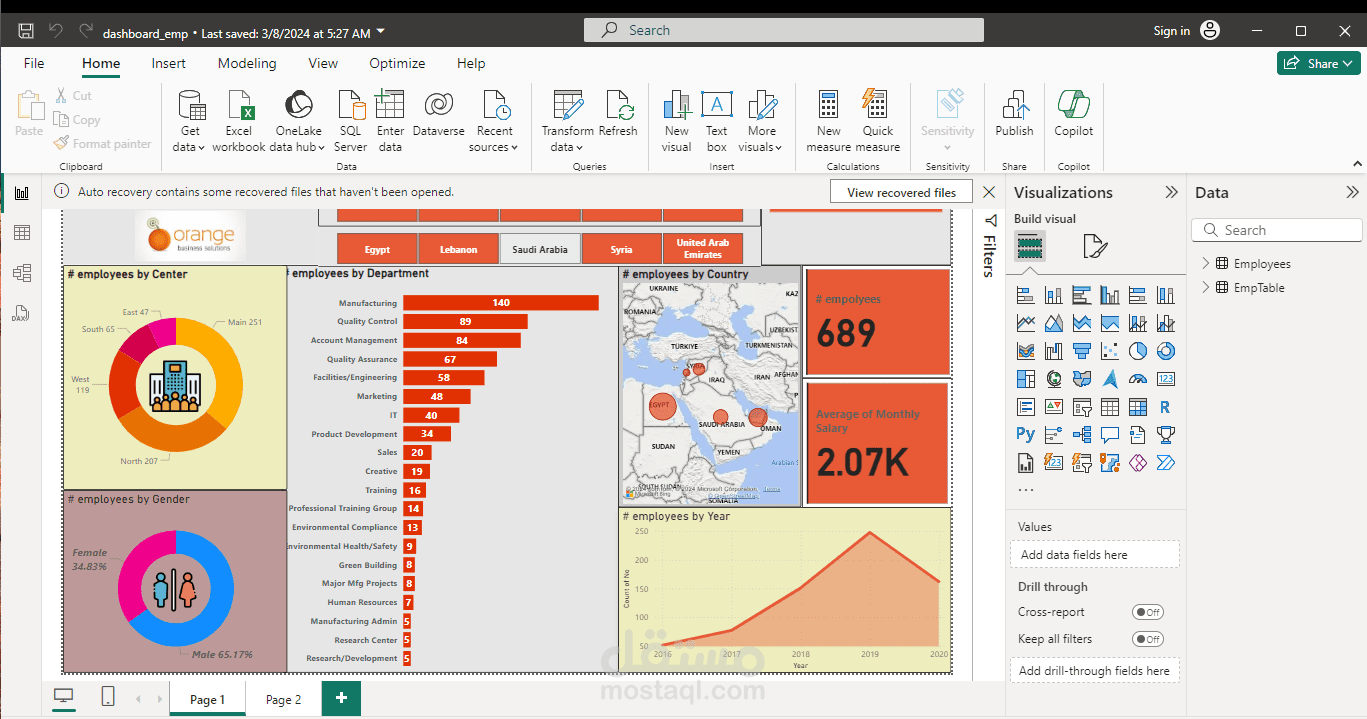Image resolution: width=1367 pixels, height=719 pixels.
Task: Select the Egypt slicer tile
Action: (x=377, y=249)
